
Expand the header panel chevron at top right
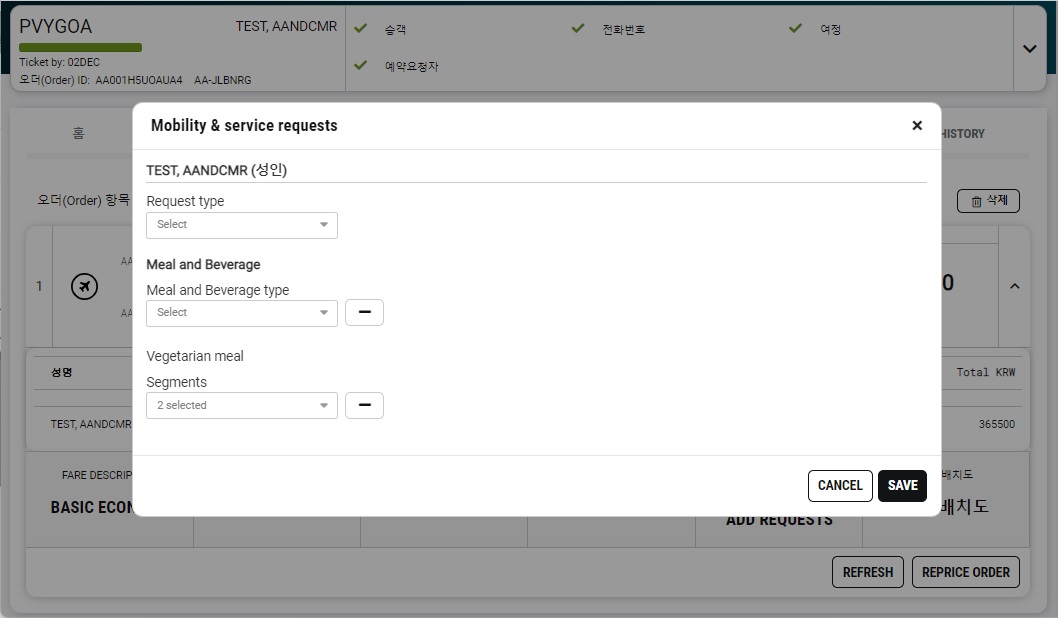coord(1030,49)
